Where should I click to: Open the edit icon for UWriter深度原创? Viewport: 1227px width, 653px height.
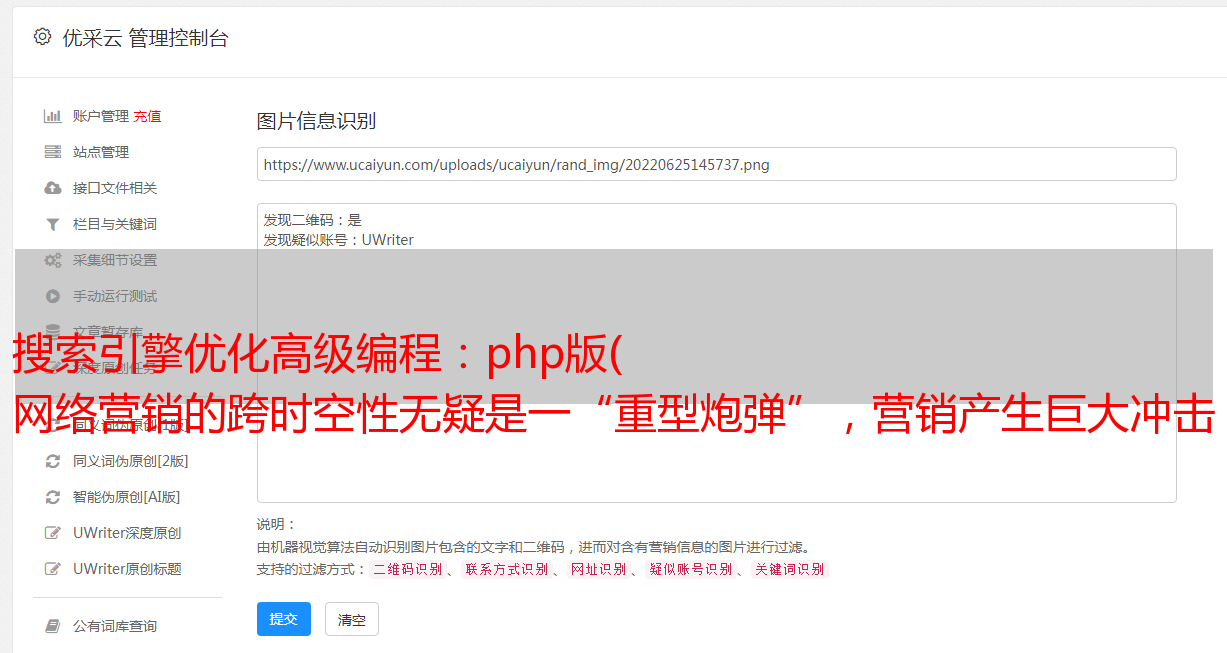[x=53, y=533]
